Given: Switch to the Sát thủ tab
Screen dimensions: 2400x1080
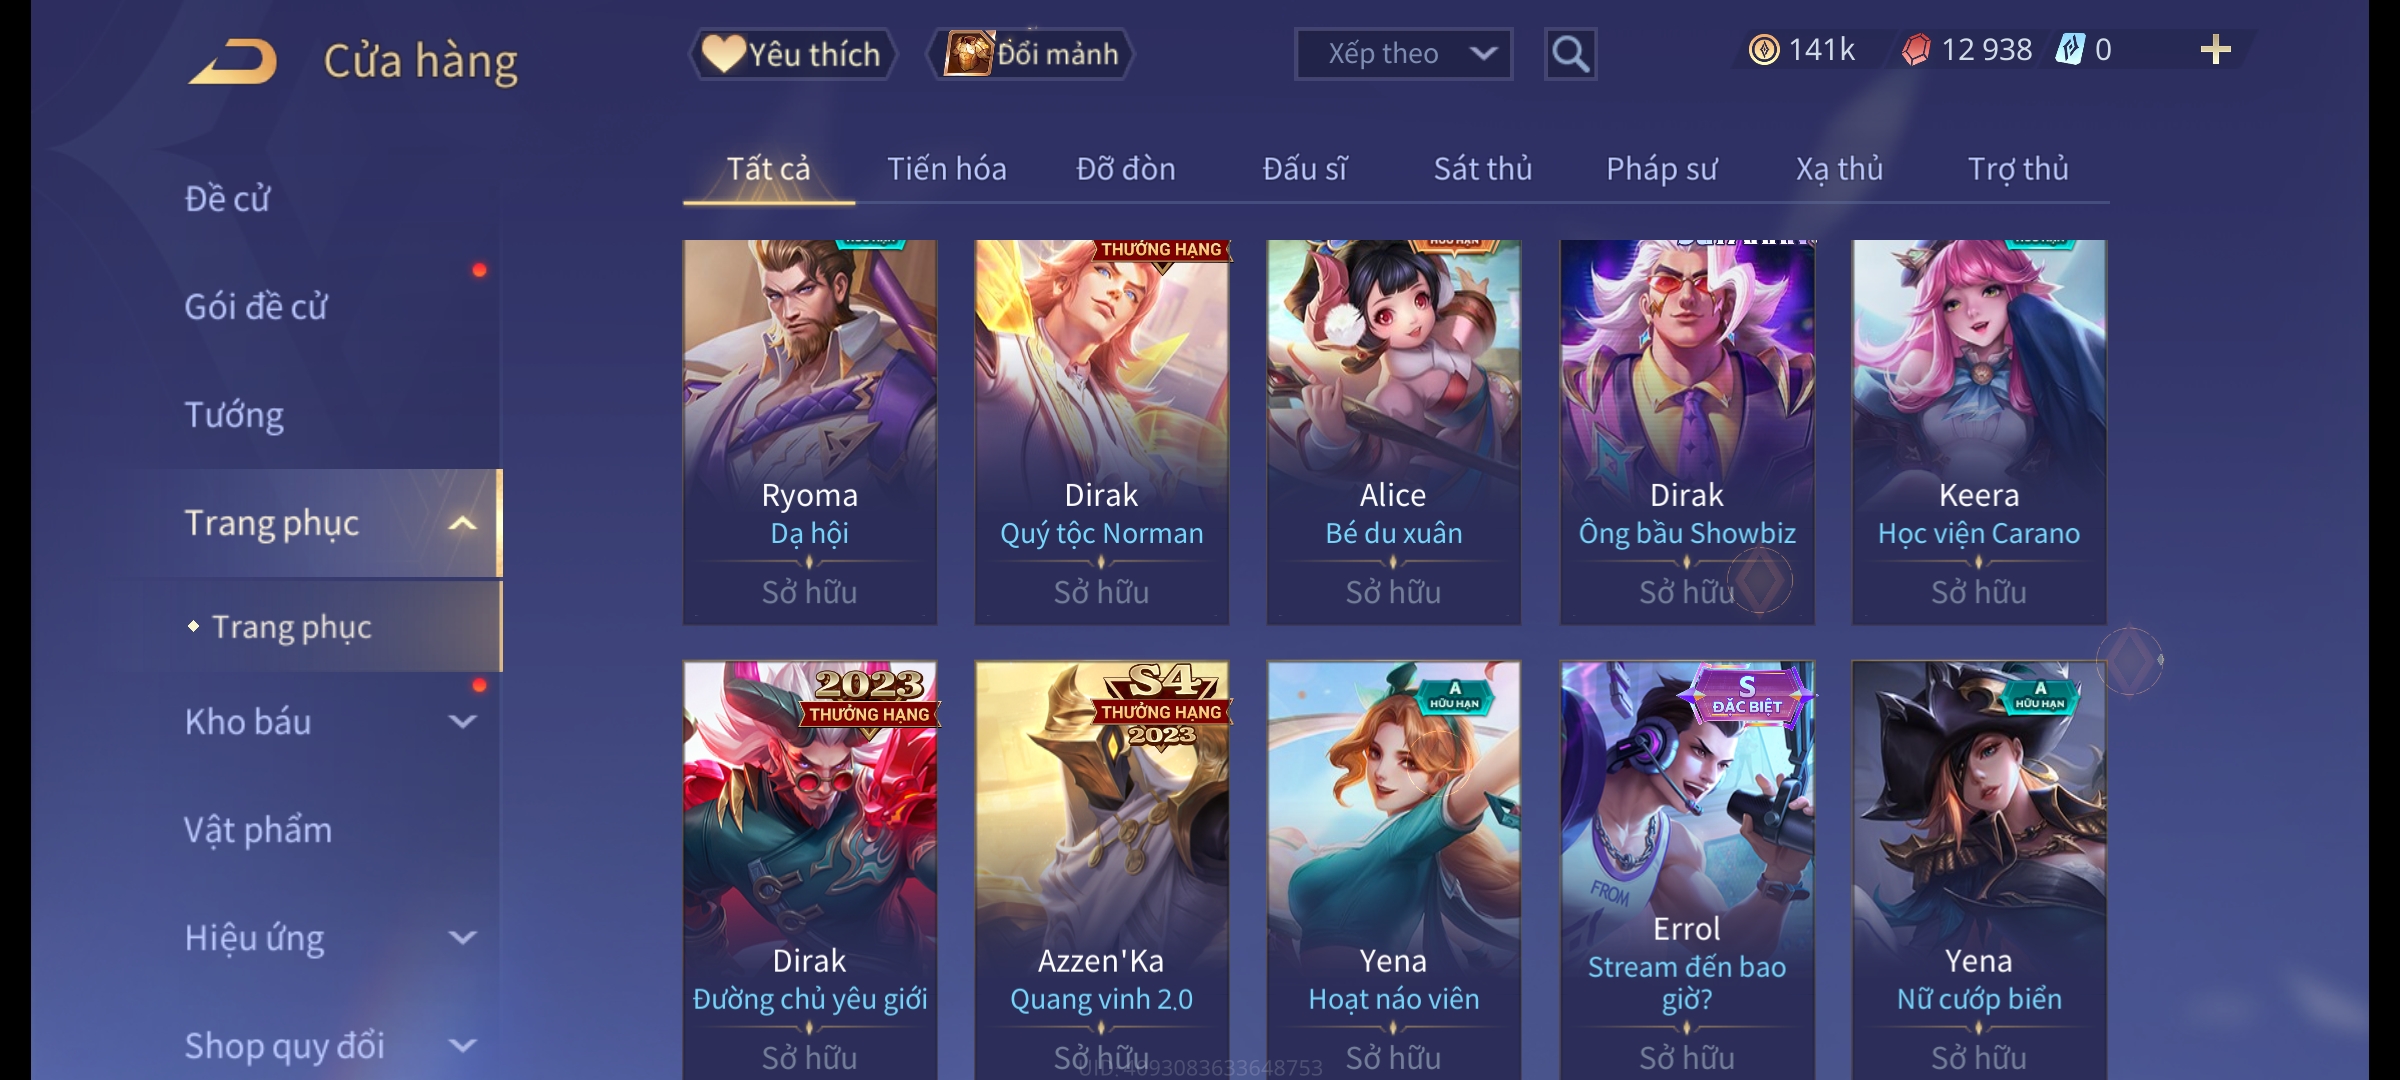Looking at the screenshot, I should (x=1483, y=169).
